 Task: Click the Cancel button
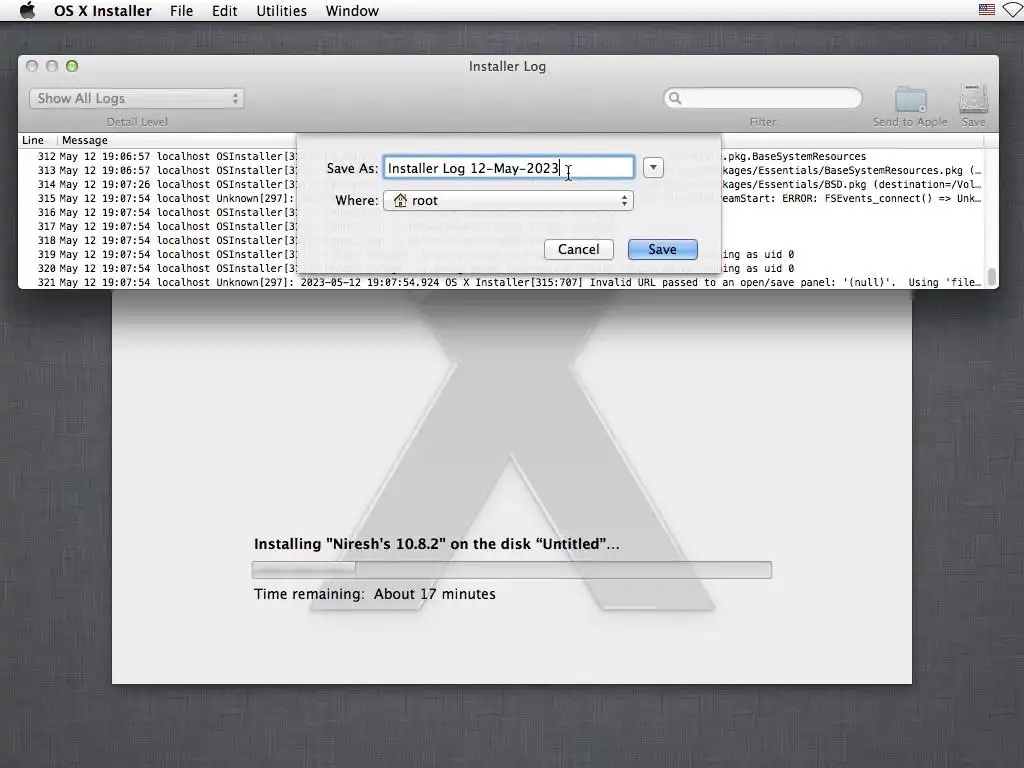point(579,249)
